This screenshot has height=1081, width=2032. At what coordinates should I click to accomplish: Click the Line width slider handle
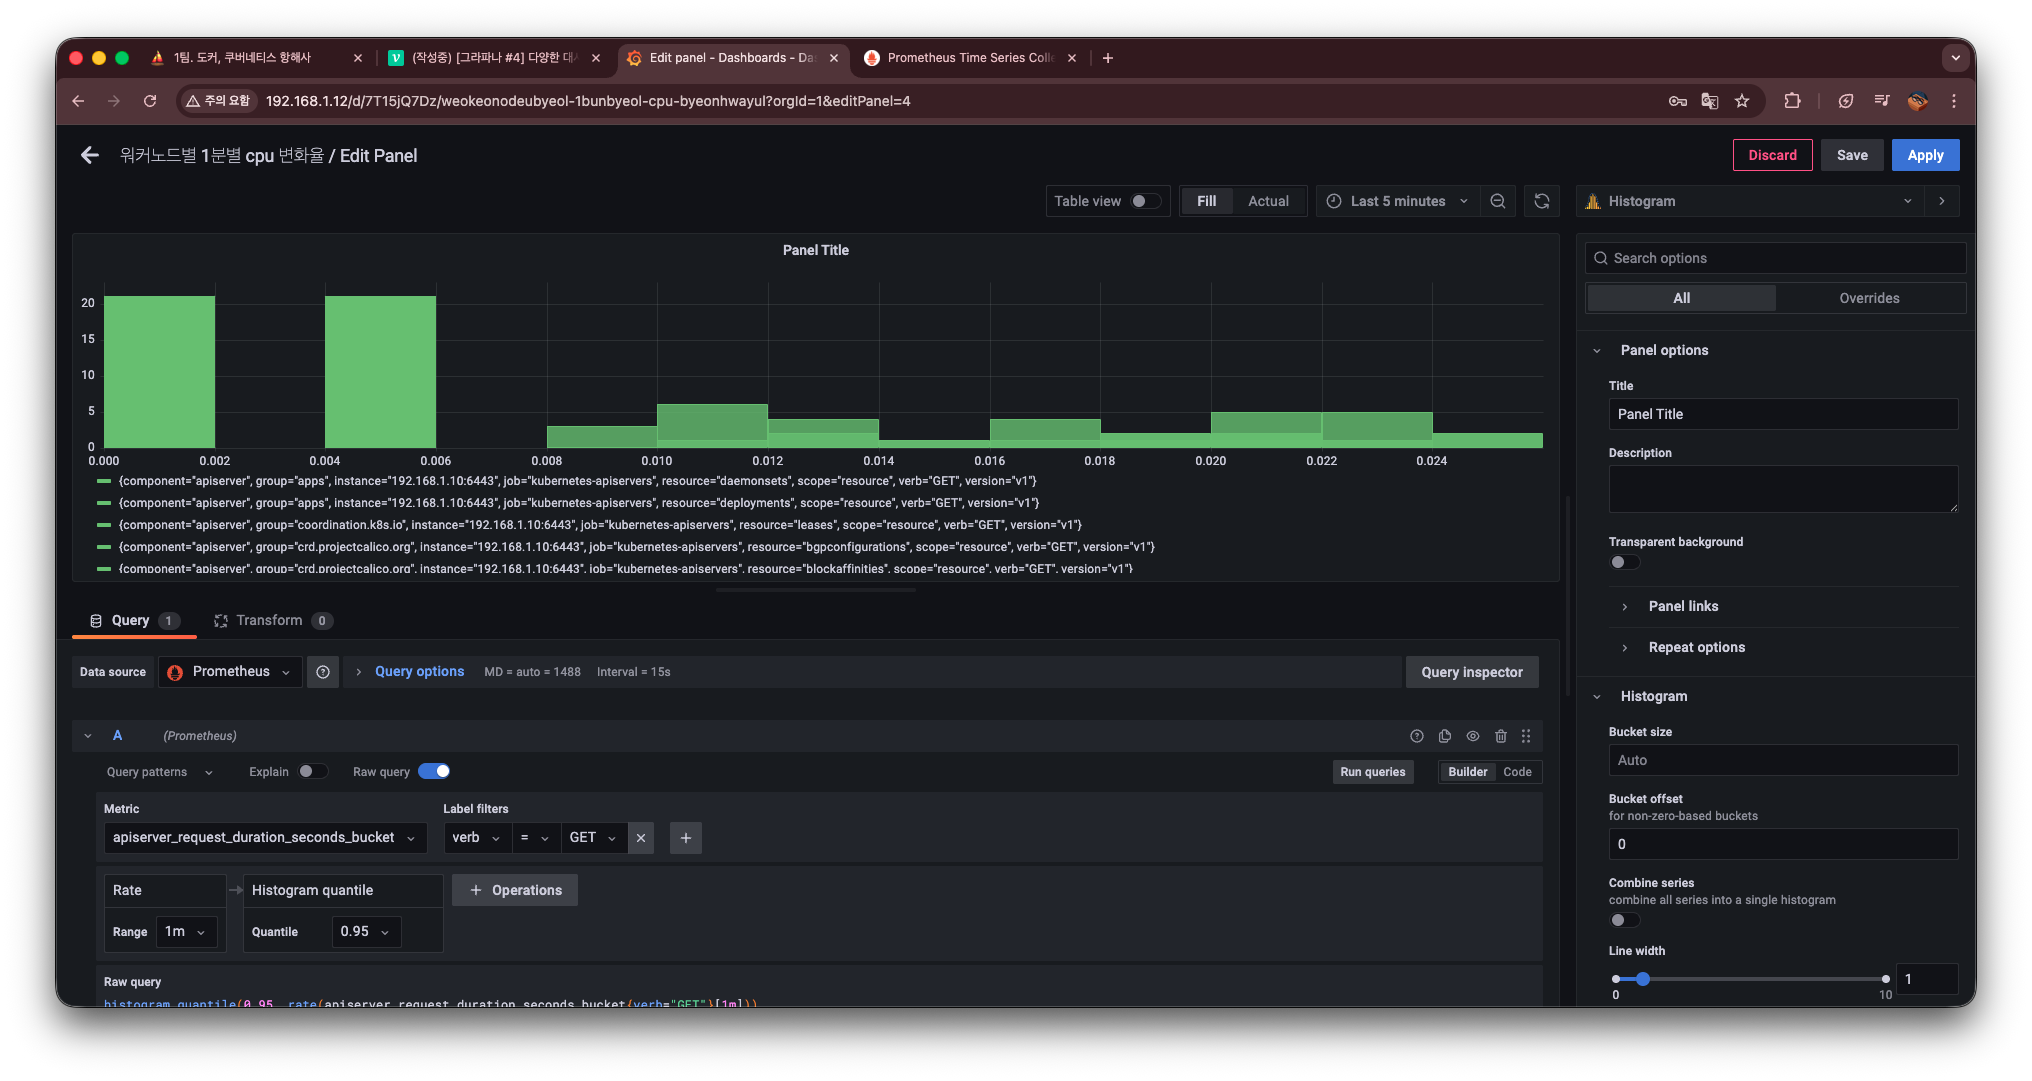click(x=1643, y=979)
